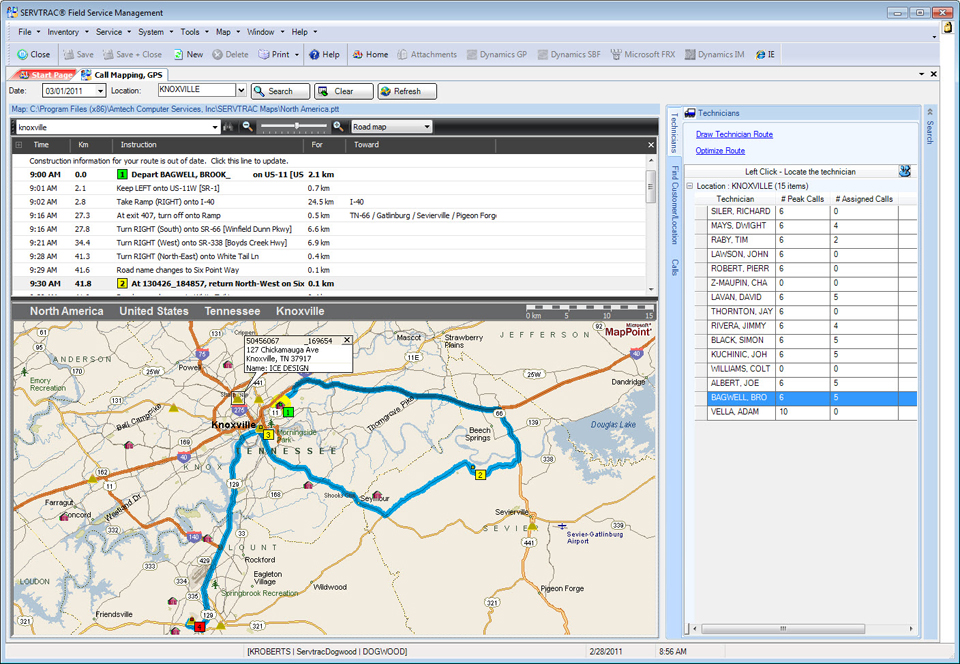Viewport: 960px width, 664px height.
Task: Click the binoculars find icon on map bar
Action: pyautogui.click(x=228, y=127)
